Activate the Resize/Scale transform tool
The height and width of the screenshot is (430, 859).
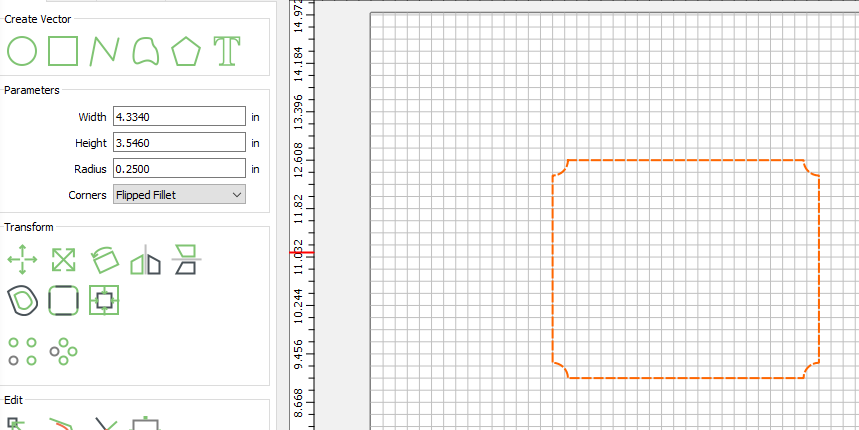[64, 260]
